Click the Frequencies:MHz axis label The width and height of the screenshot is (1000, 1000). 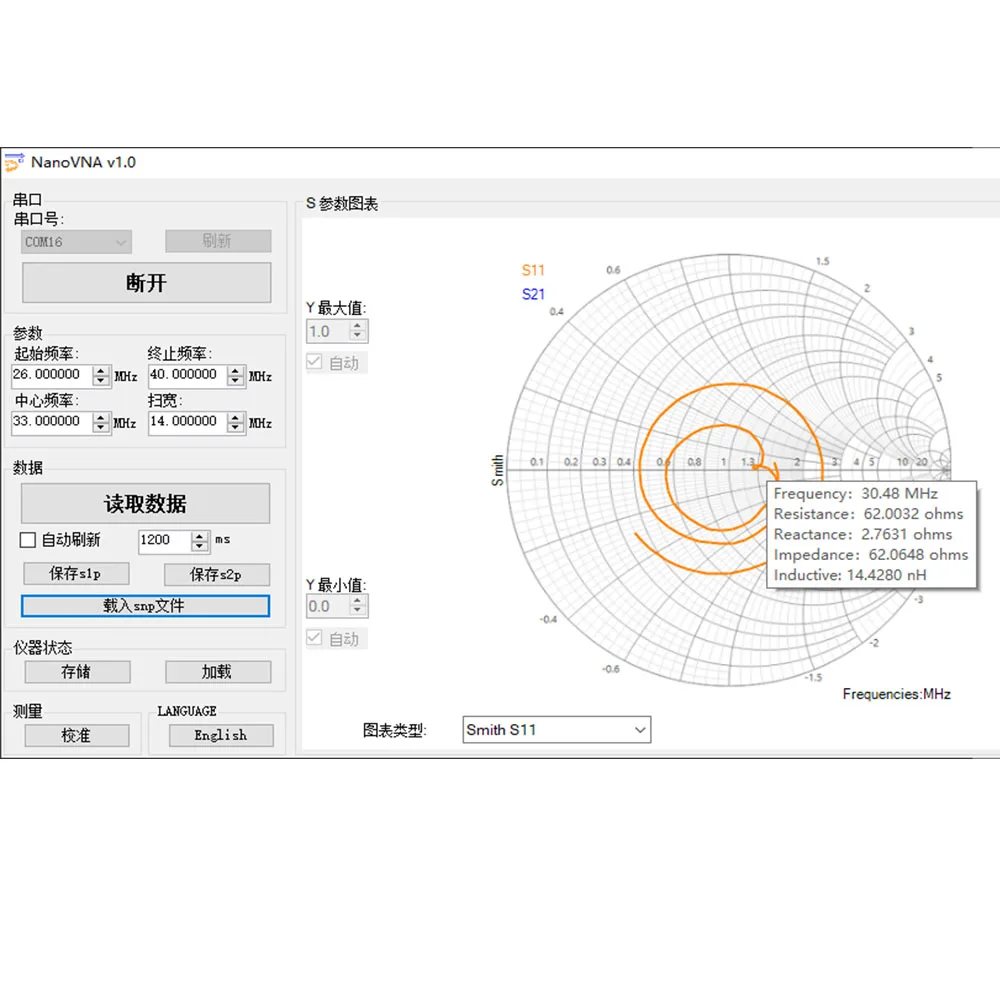tap(896, 694)
